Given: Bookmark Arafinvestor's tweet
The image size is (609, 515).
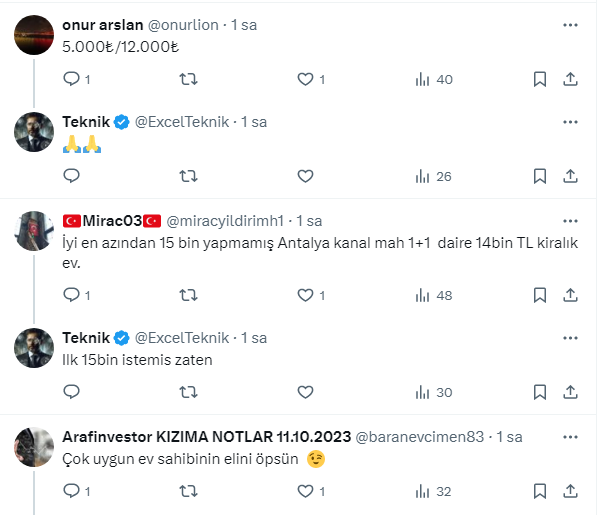Looking at the screenshot, I should tap(540, 491).
